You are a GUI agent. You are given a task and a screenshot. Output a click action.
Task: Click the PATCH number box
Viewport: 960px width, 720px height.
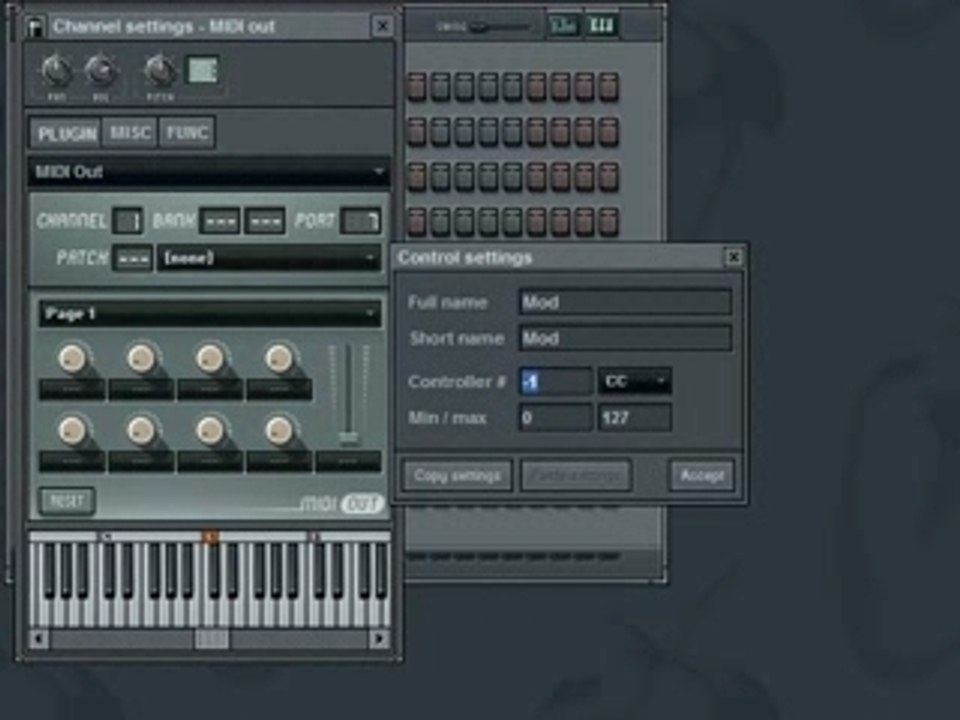point(133,258)
